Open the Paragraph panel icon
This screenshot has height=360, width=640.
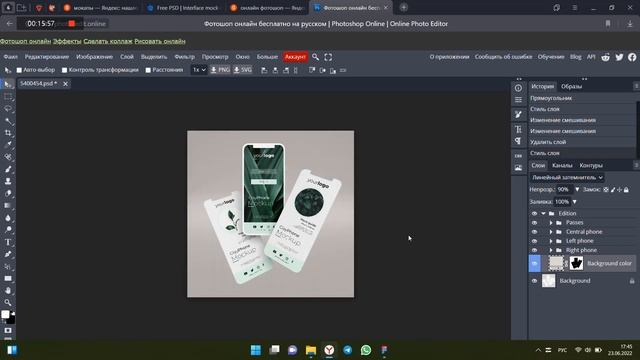(x=518, y=141)
